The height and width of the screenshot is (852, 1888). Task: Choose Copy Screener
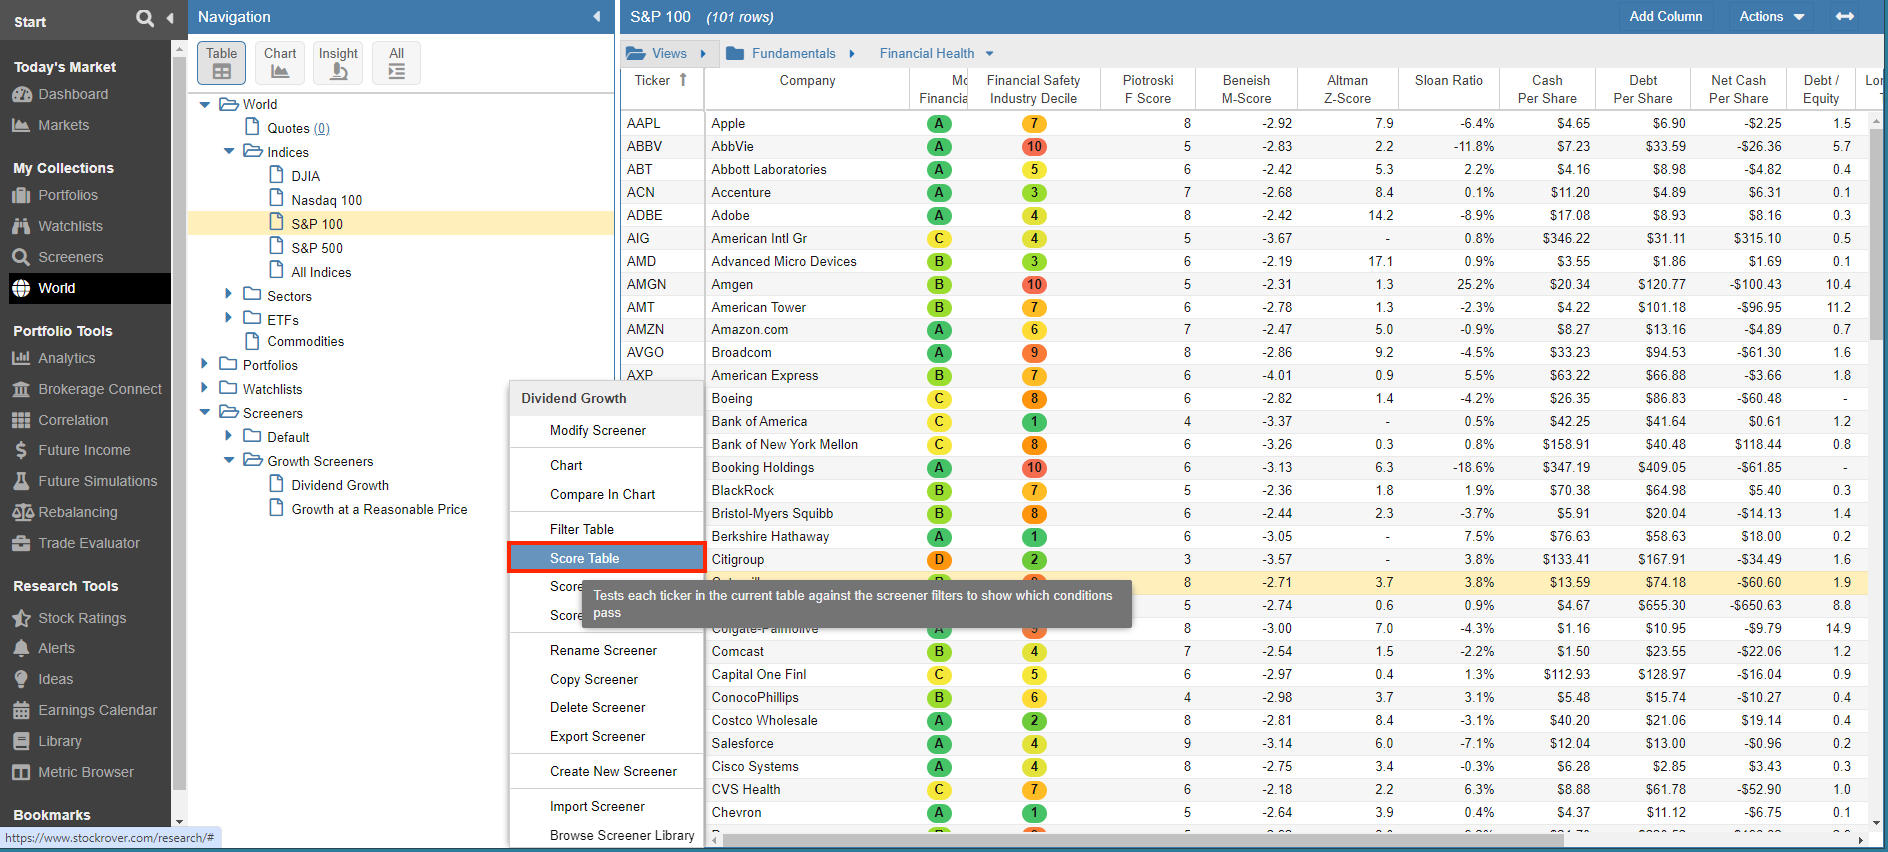coord(607,679)
